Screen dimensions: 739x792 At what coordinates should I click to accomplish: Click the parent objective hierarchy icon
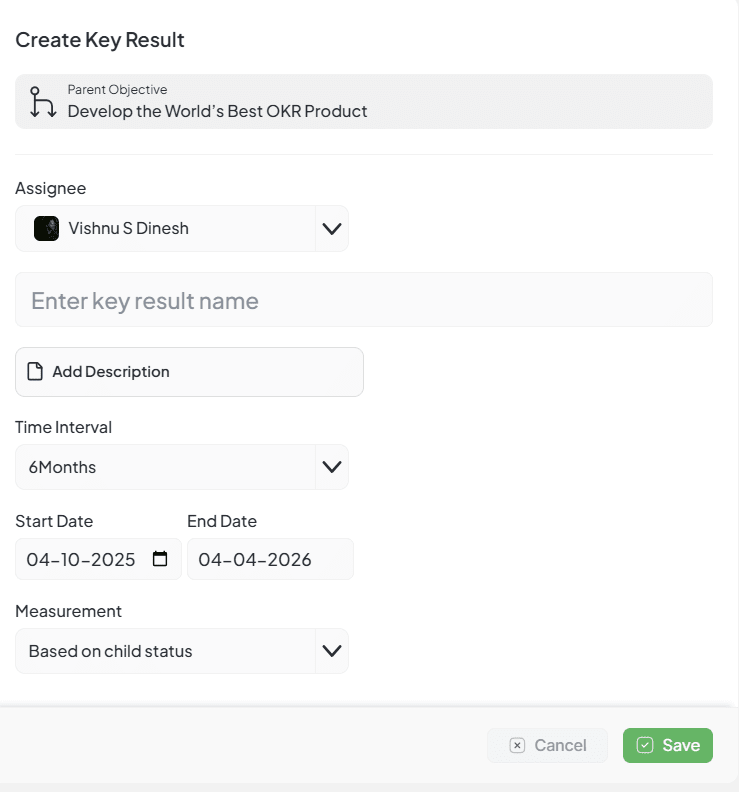42,102
